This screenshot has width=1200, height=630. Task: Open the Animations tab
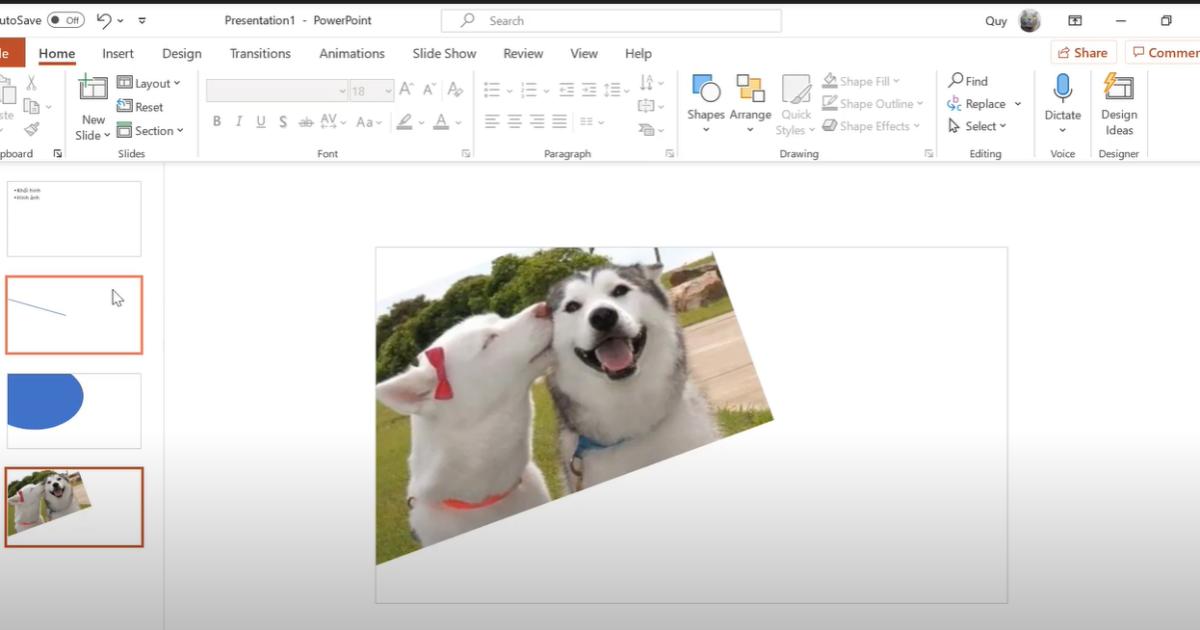coord(351,54)
